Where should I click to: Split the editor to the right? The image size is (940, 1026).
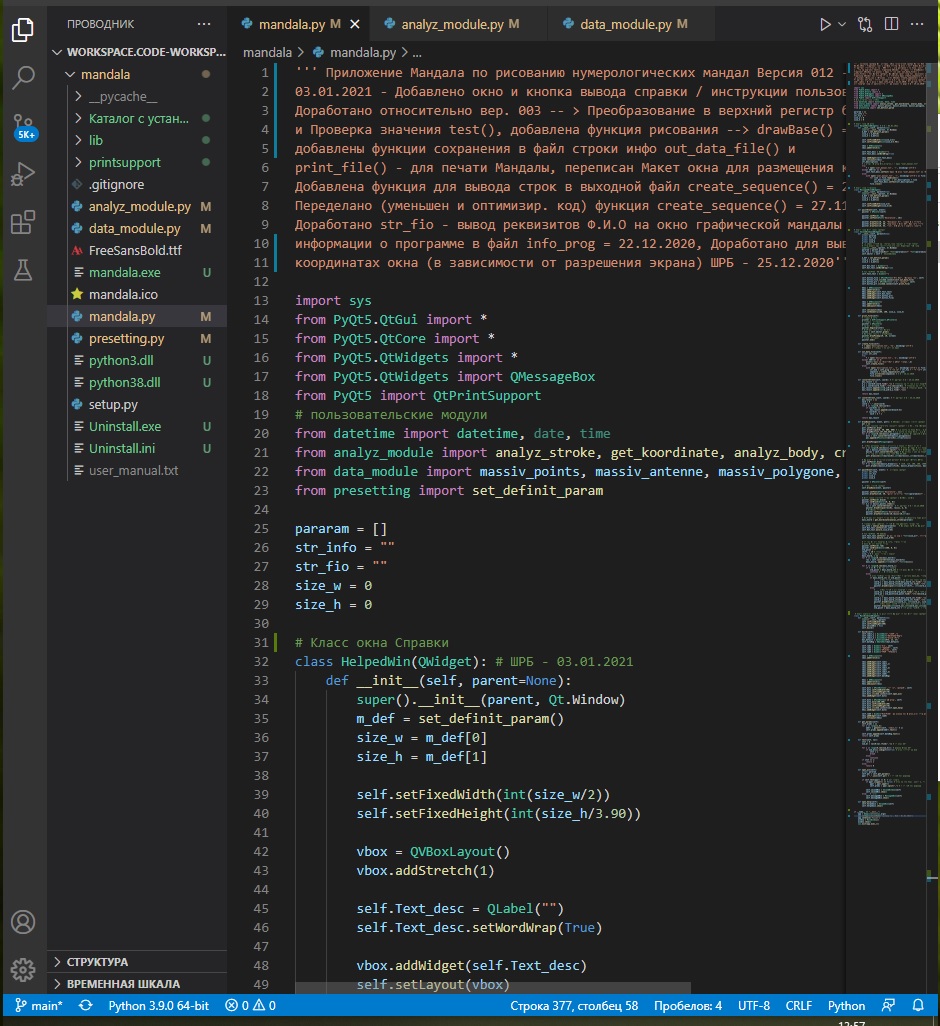[891, 24]
